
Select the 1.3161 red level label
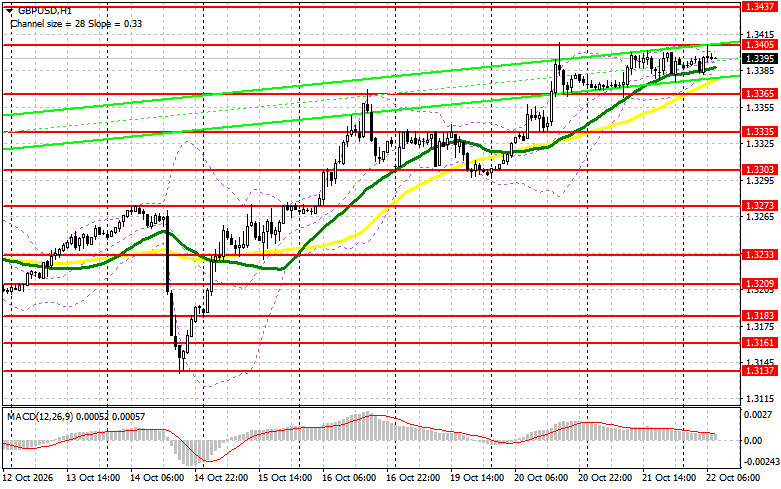[759, 343]
